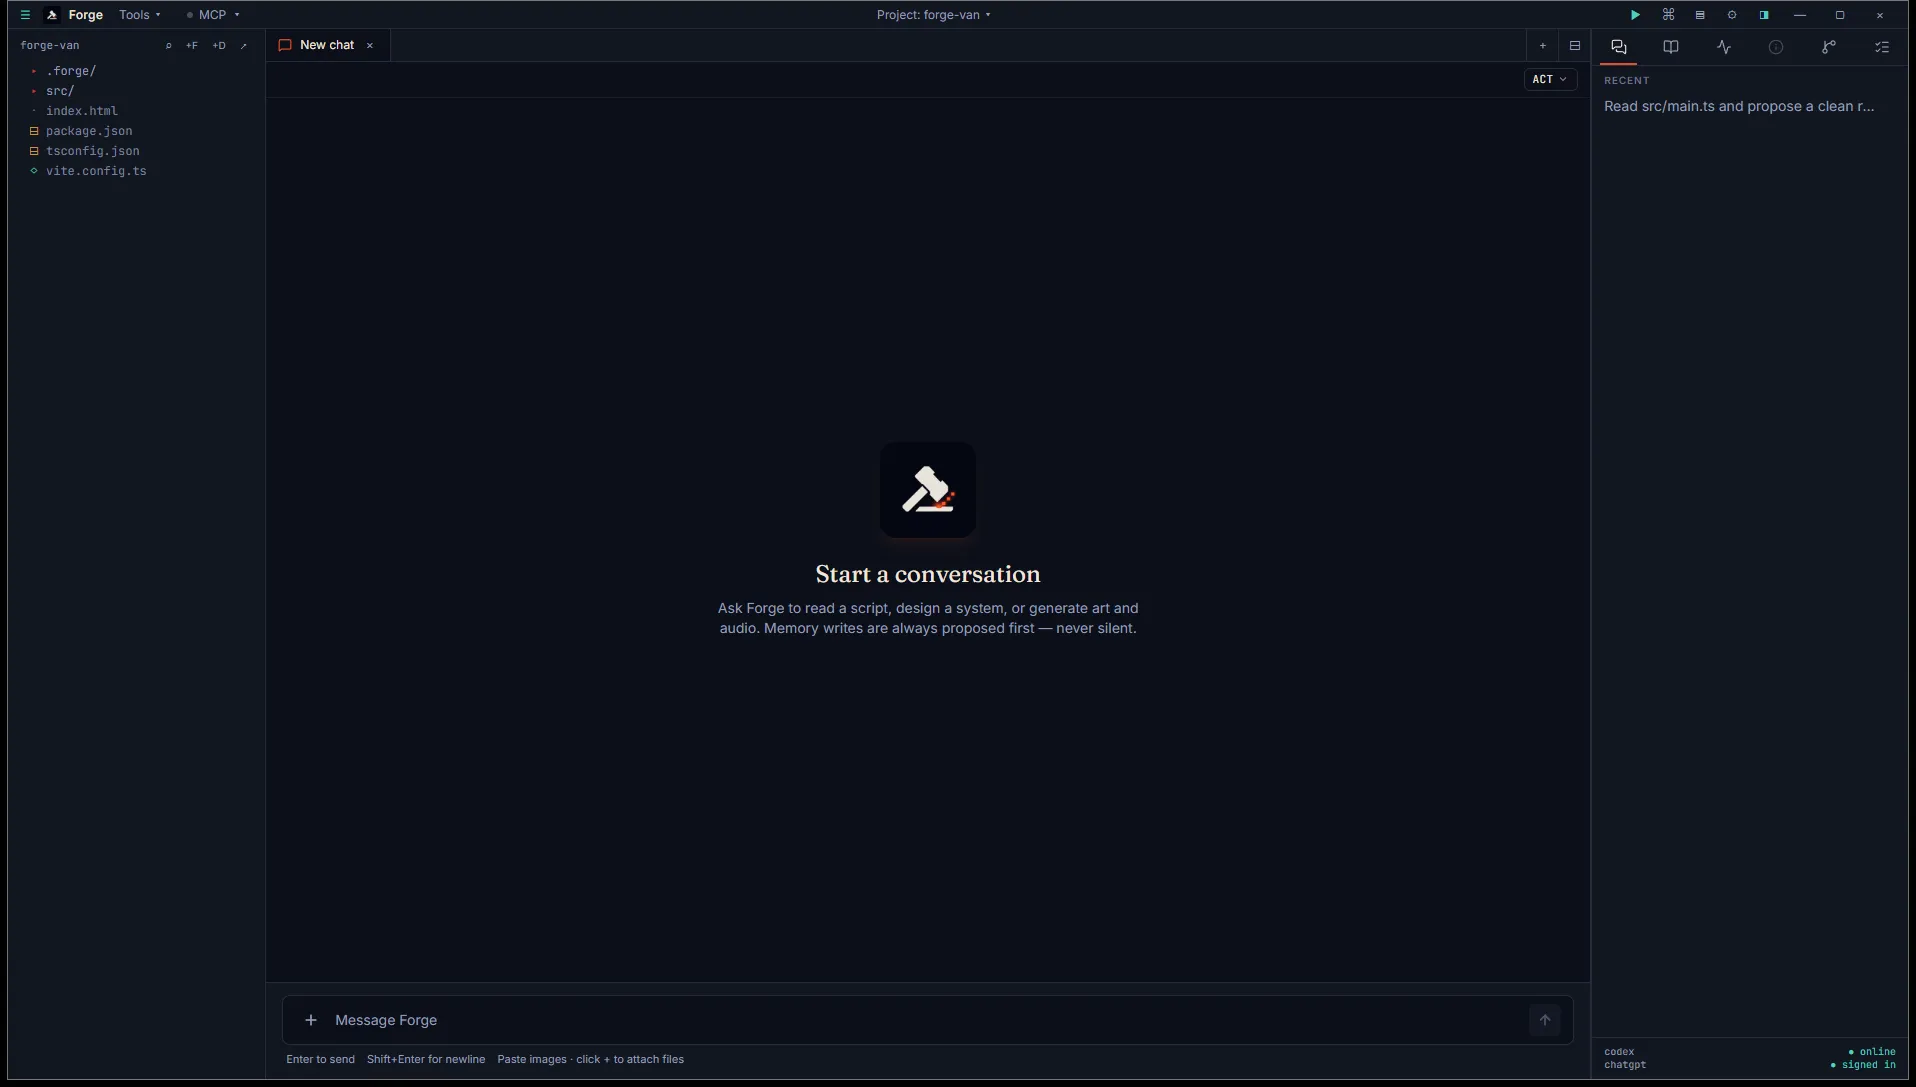Expand the src/ folder
The height and width of the screenshot is (1087, 1916).
[x=60, y=91]
